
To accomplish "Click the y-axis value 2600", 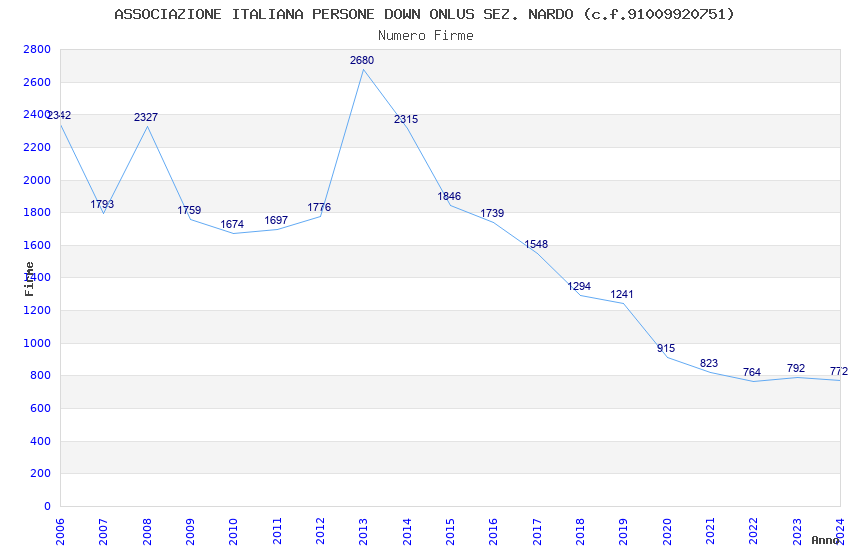I will (x=37, y=82).
